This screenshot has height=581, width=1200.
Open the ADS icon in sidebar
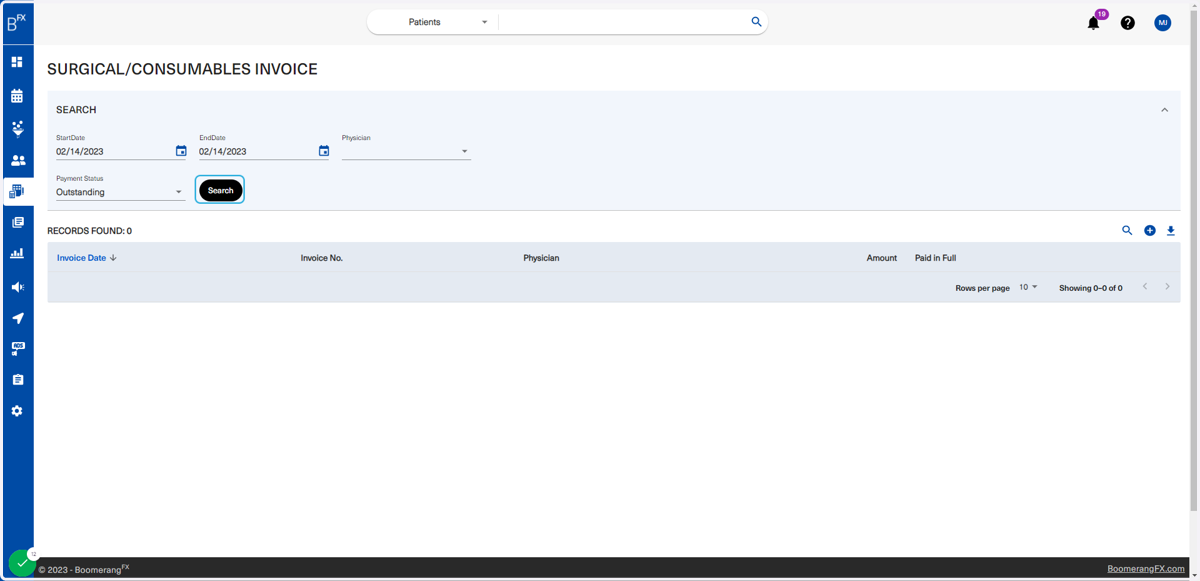click(x=17, y=349)
